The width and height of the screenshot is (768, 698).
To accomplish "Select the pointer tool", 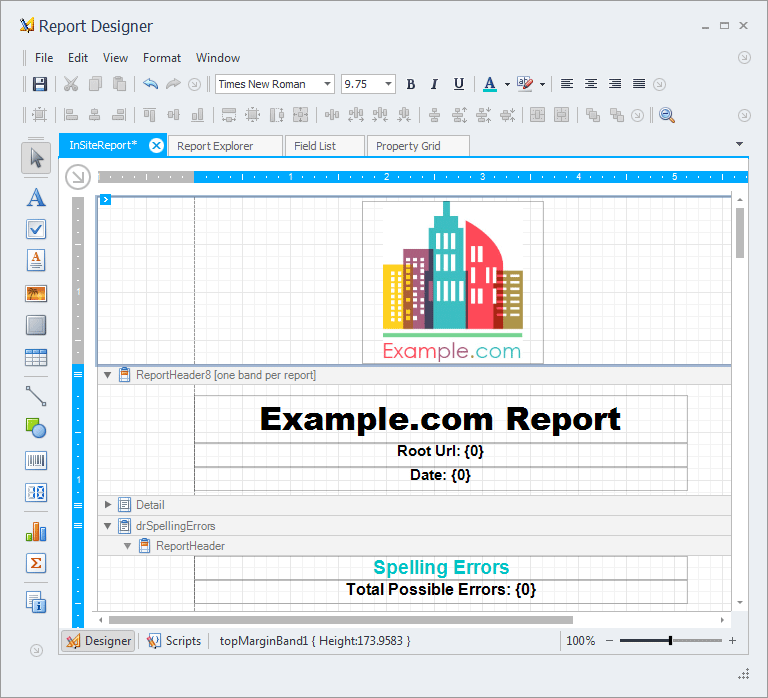I will tap(36, 158).
